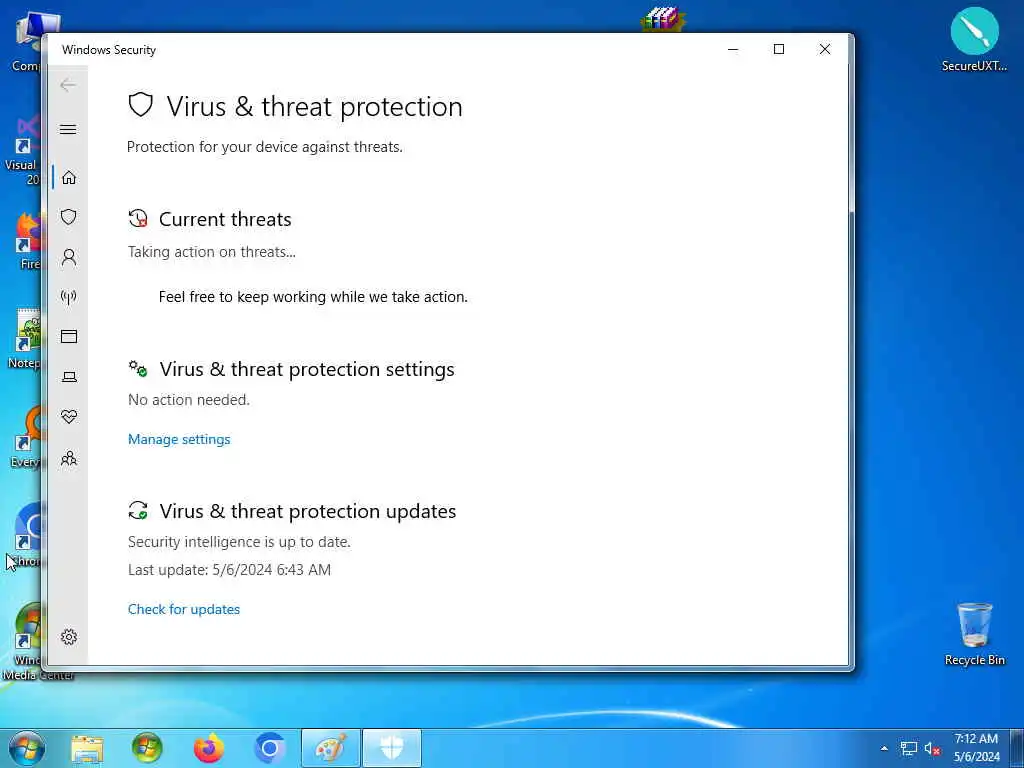This screenshot has width=1024, height=768.
Task: Open File Explorer from the taskbar
Action: (x=87, y=749)
